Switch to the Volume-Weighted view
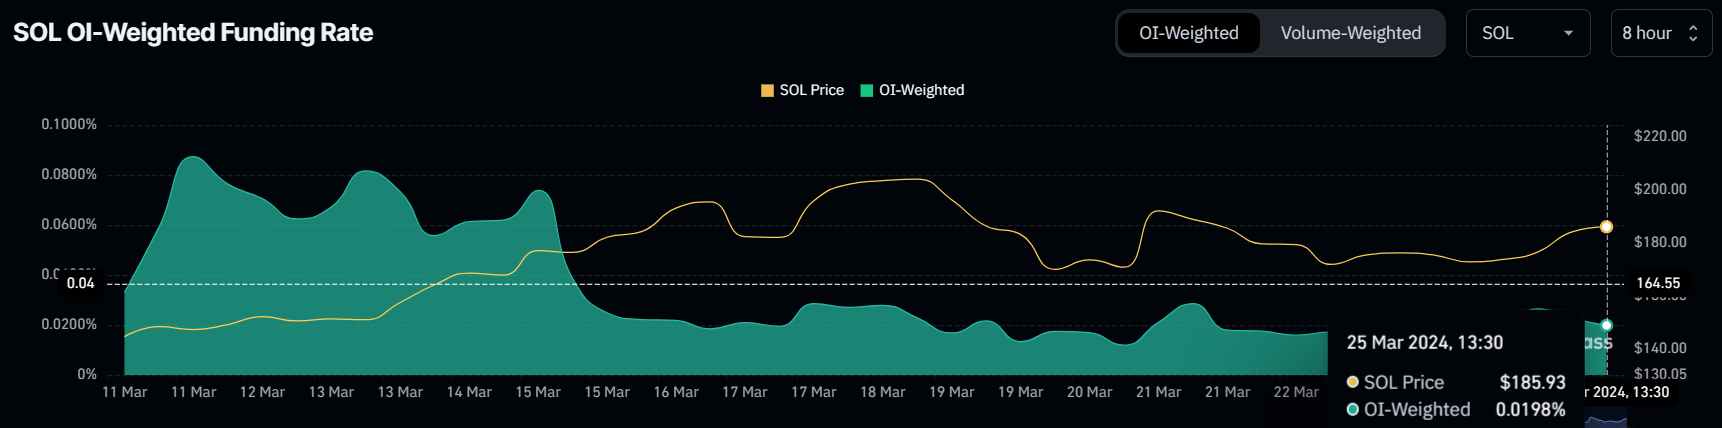 coord(1350,33)
